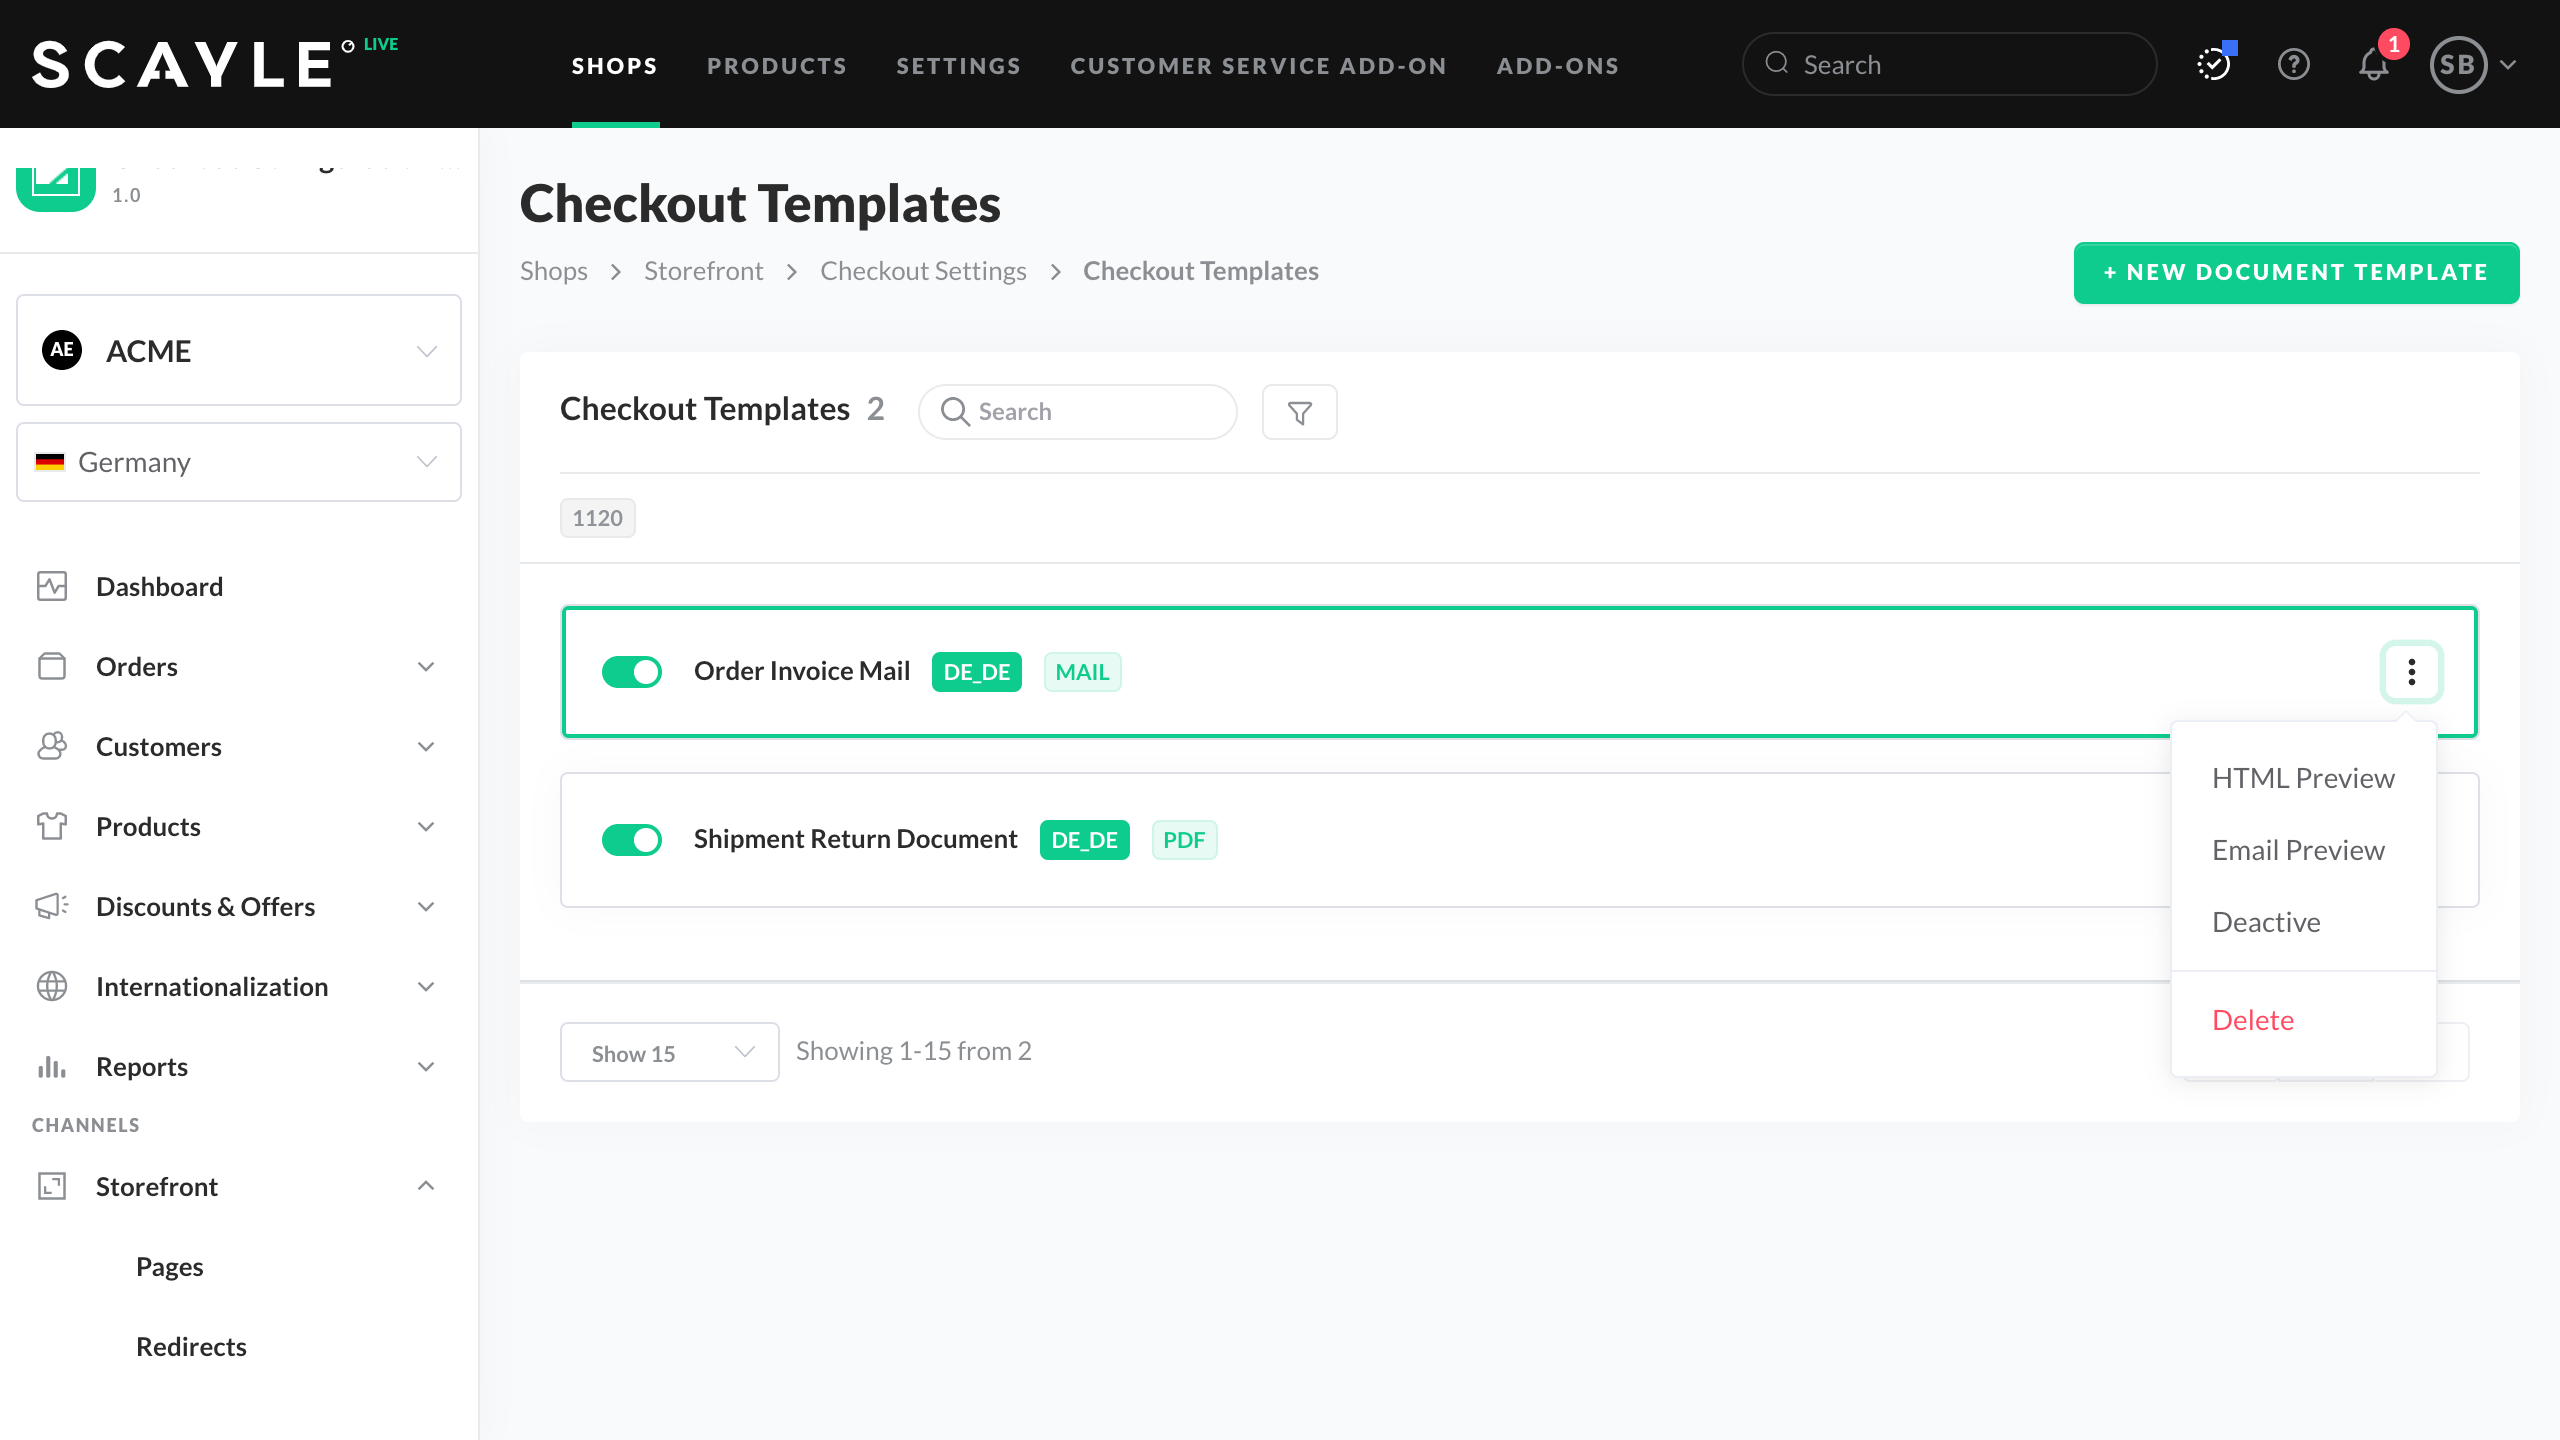This screenshot has width=2560, height=1440.
Task: Open the activity status check icon
Action: click(2214, 65)
